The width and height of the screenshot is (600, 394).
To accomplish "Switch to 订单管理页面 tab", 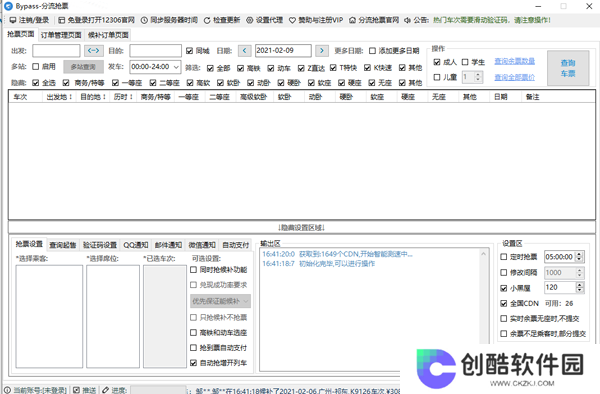I will click(x=61, y=35).
